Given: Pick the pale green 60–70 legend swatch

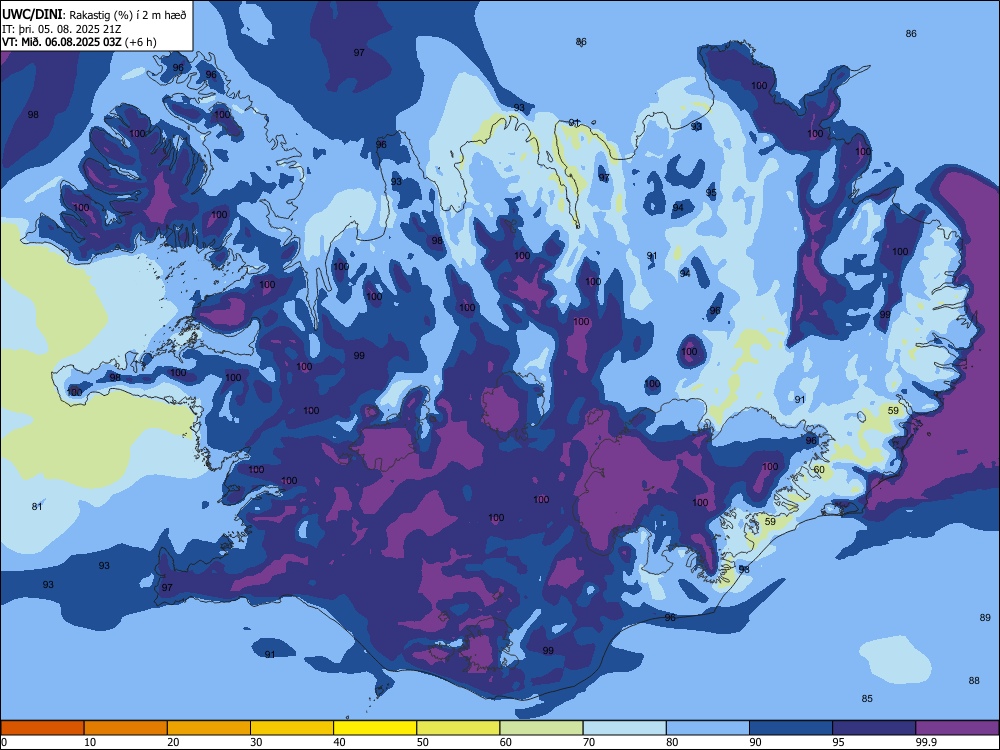Looking at the screenshot, I should tap(541, 728).
